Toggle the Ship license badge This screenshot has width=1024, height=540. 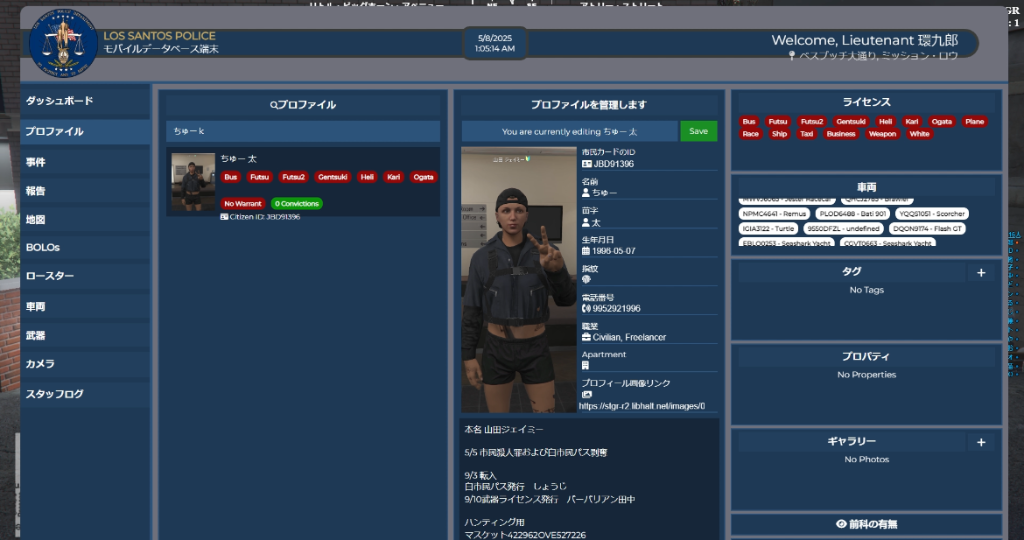pyautogui.click(x=779, y=134)
